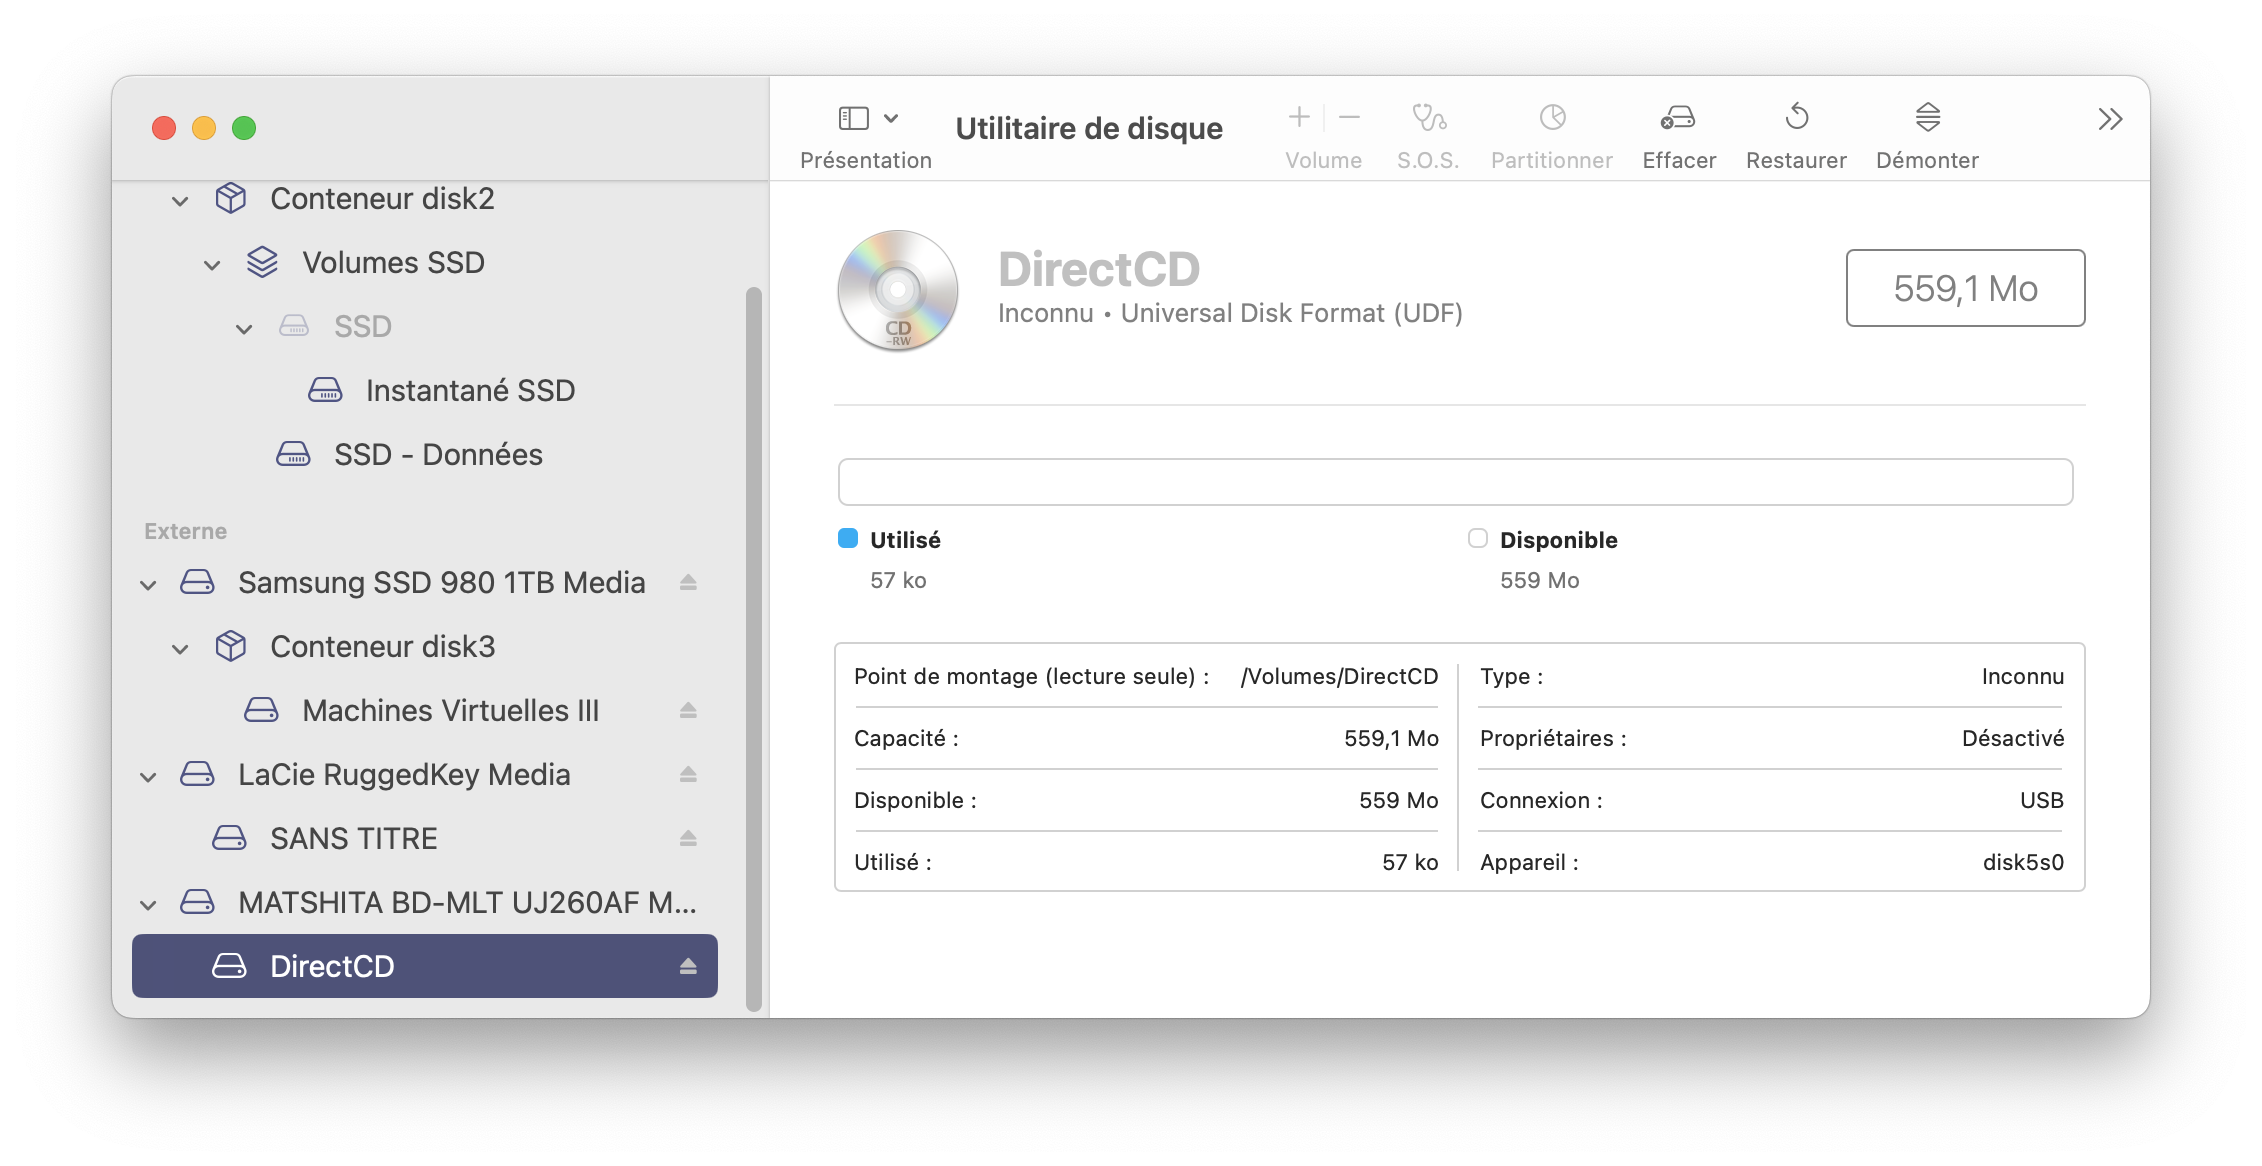Click the LaCie RuggedKey drive icon

tap(197, 774)
